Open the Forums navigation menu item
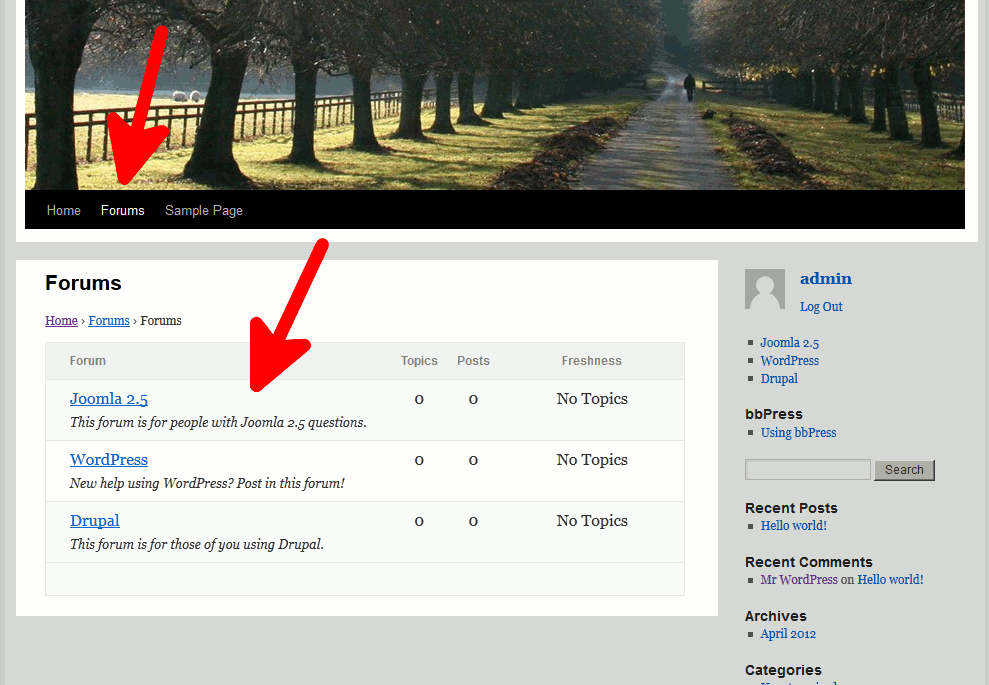This screenshot has width=989, height=685. point(122,211)
